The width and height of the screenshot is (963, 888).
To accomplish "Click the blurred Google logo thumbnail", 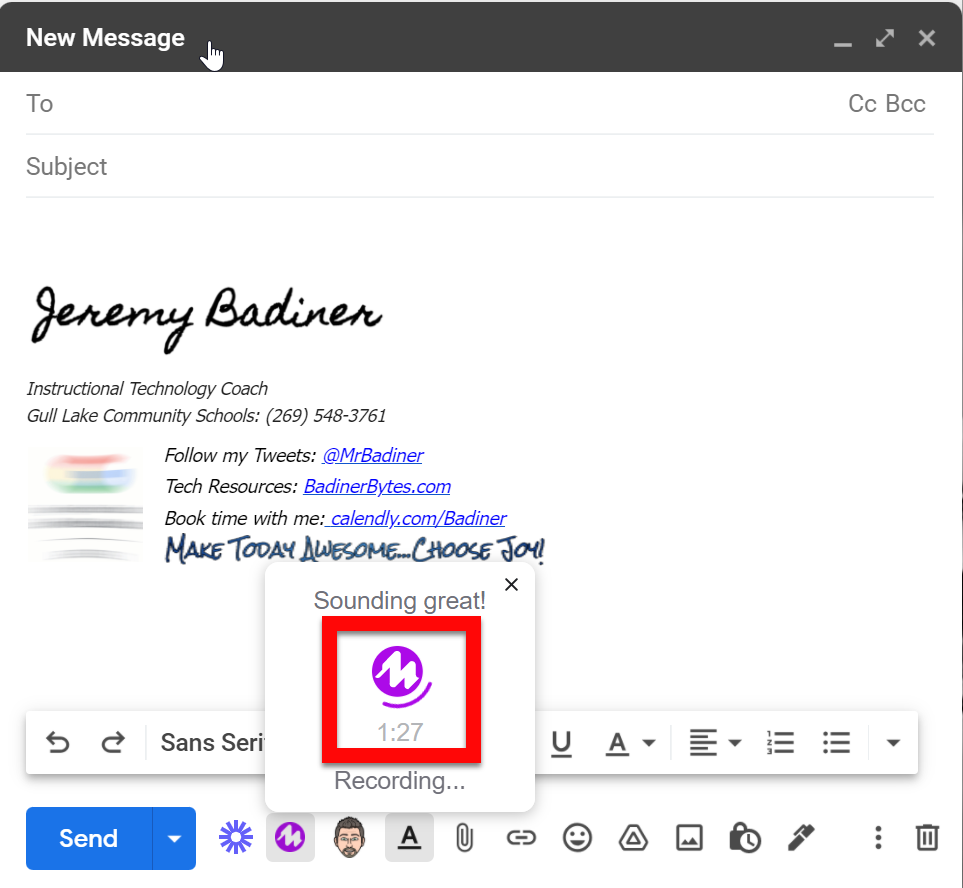I will (85, 505).
